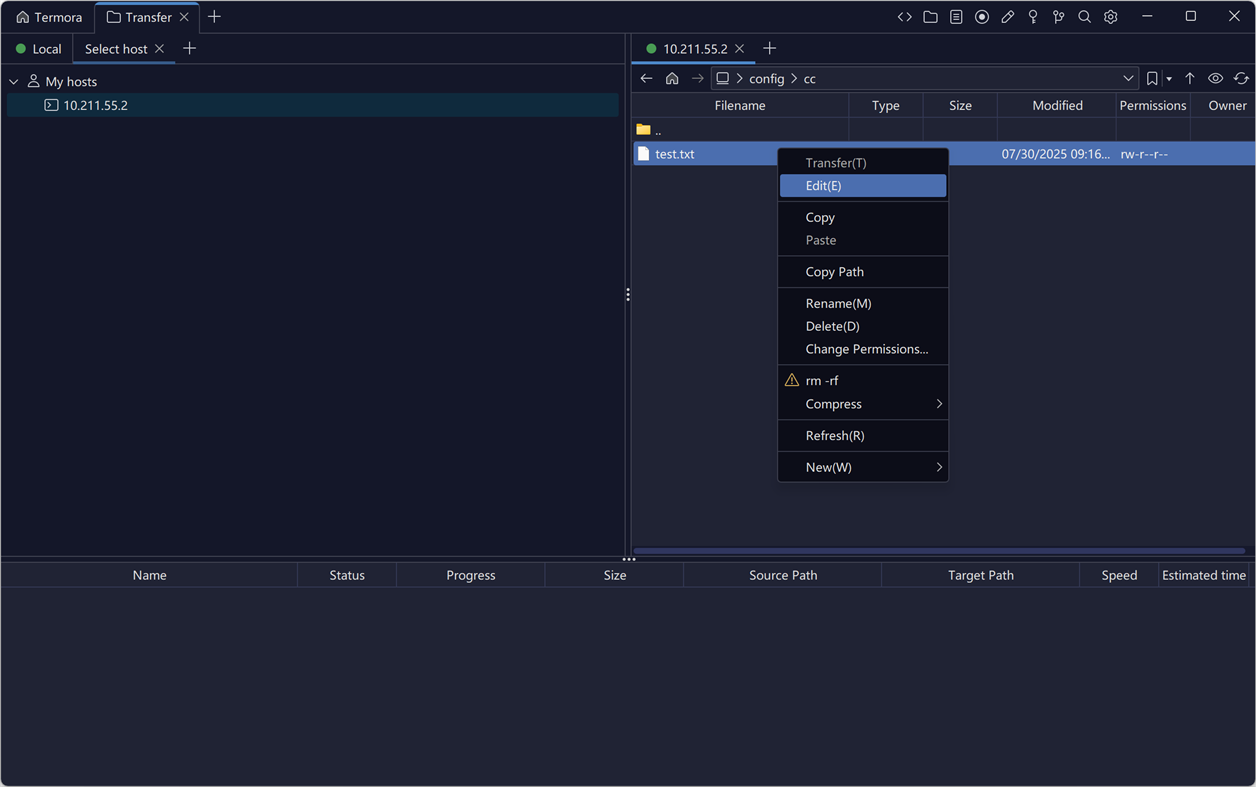Click the Speed column header
This screenshot has width=1256, height=787.
[x=1119, y=575]
